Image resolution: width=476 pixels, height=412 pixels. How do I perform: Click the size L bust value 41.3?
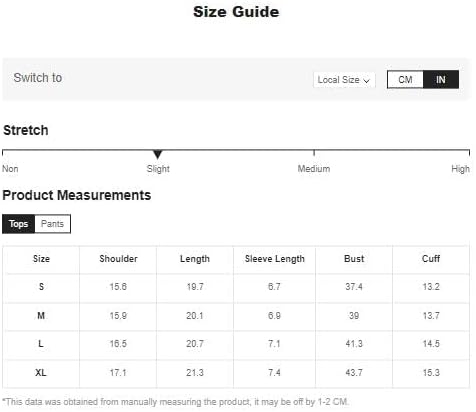(x=354, y=344)
